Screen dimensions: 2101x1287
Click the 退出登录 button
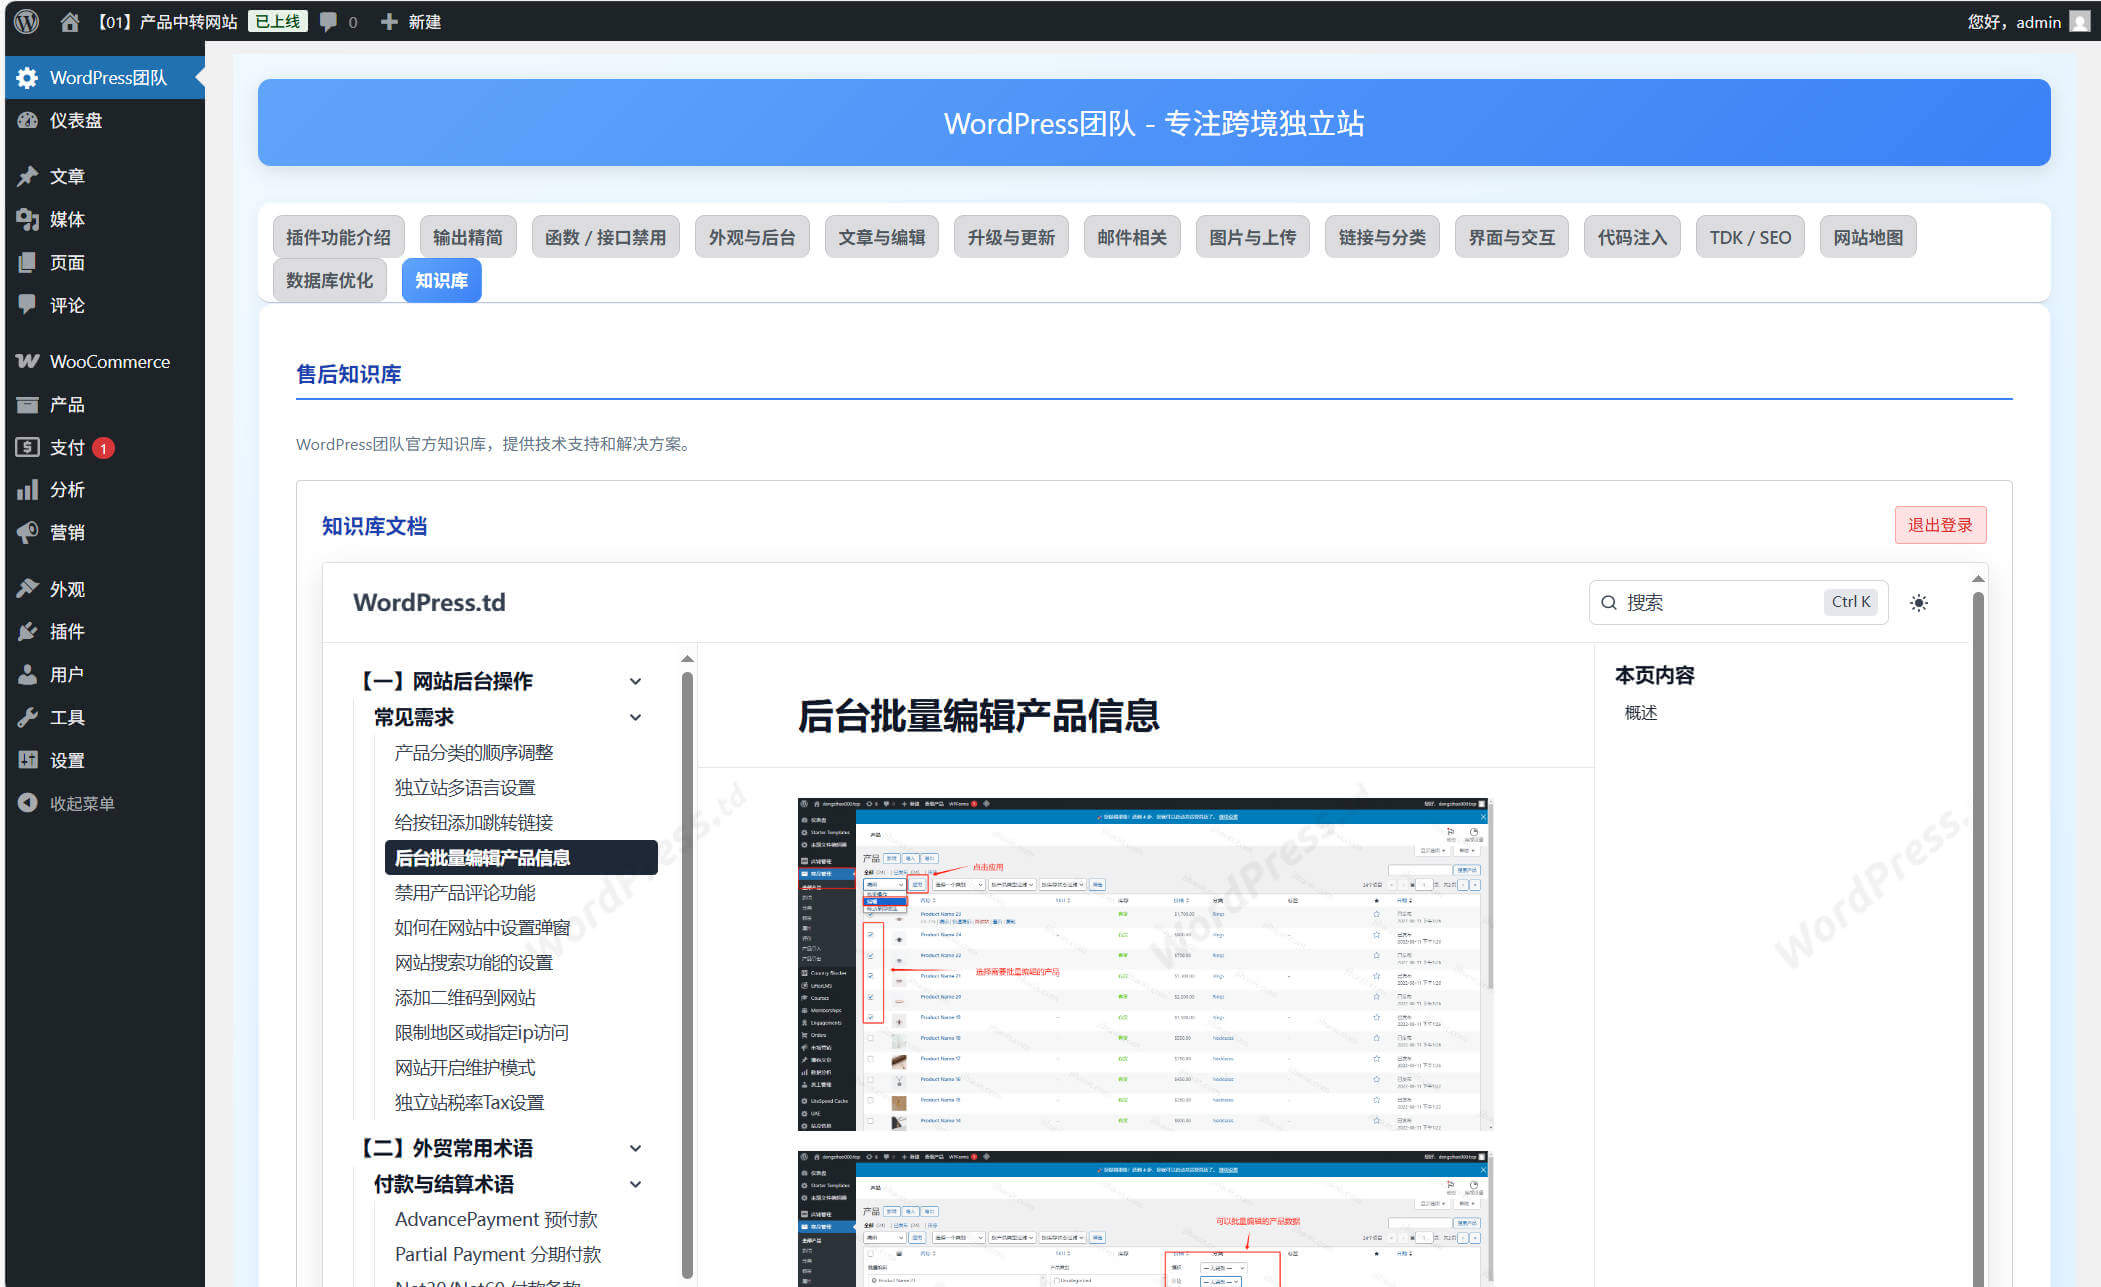pos(1939,525)
